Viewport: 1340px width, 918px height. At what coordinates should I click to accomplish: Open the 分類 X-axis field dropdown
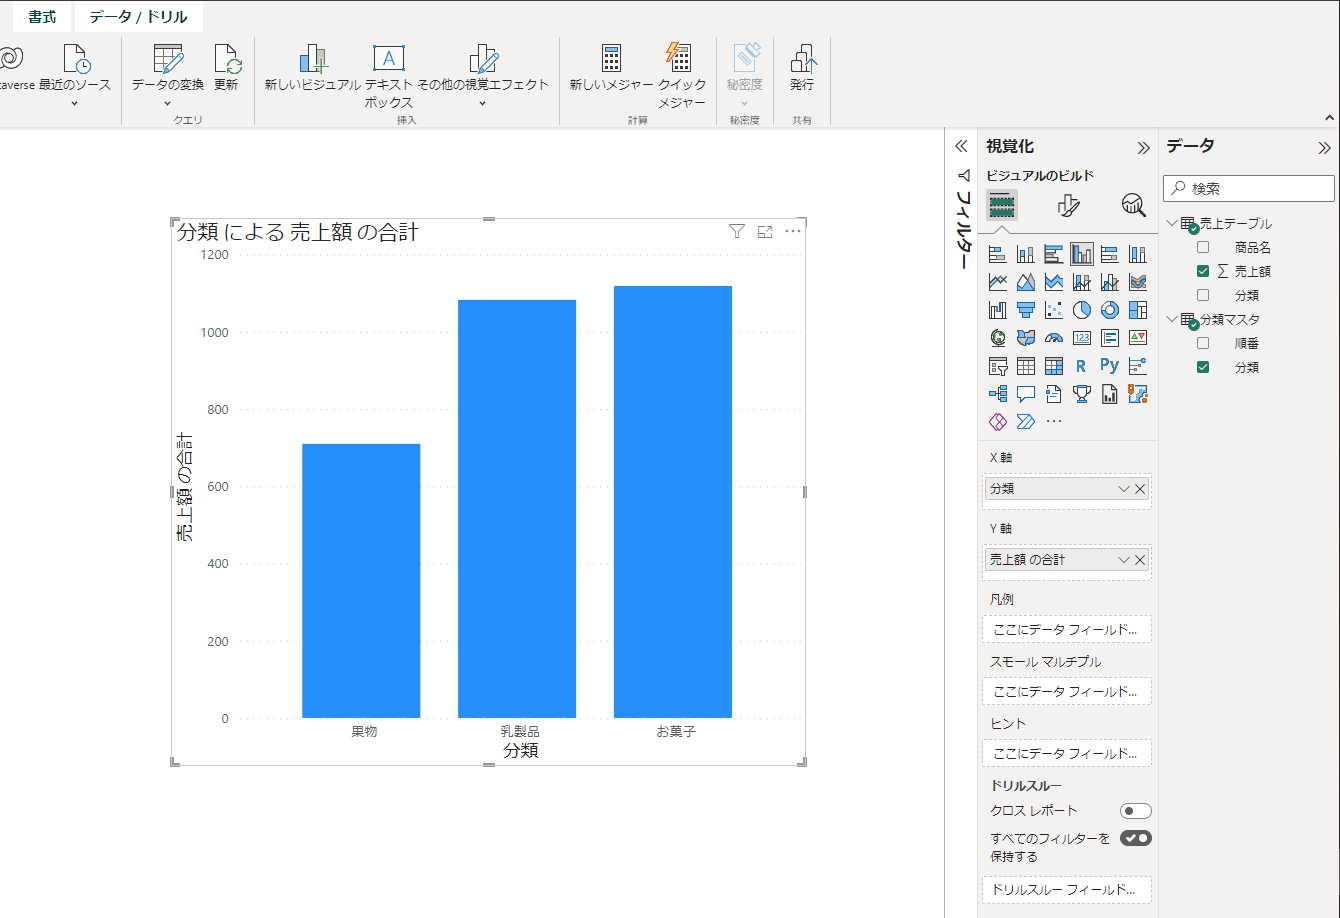point(1123,489)
